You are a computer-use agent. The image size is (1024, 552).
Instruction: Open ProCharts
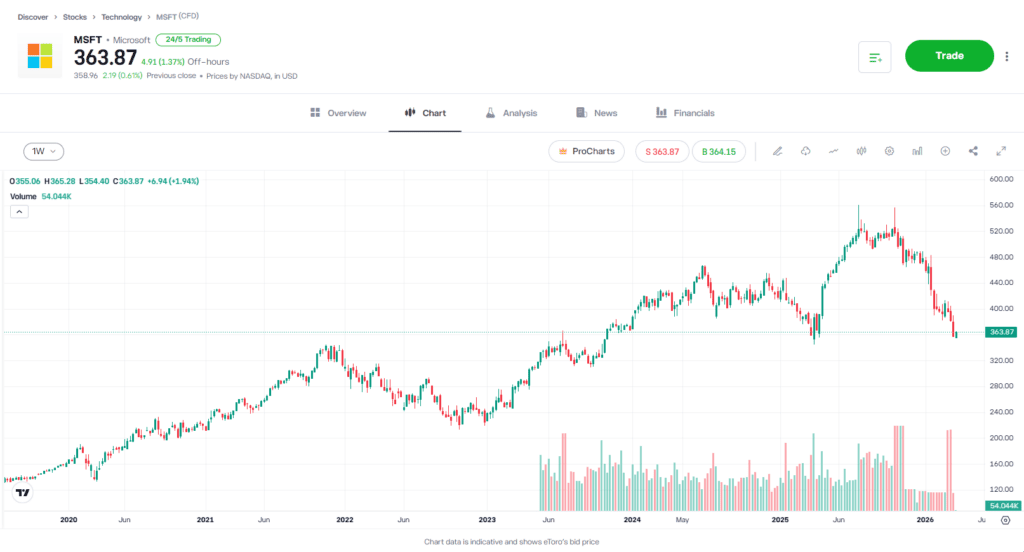(587, 151)
